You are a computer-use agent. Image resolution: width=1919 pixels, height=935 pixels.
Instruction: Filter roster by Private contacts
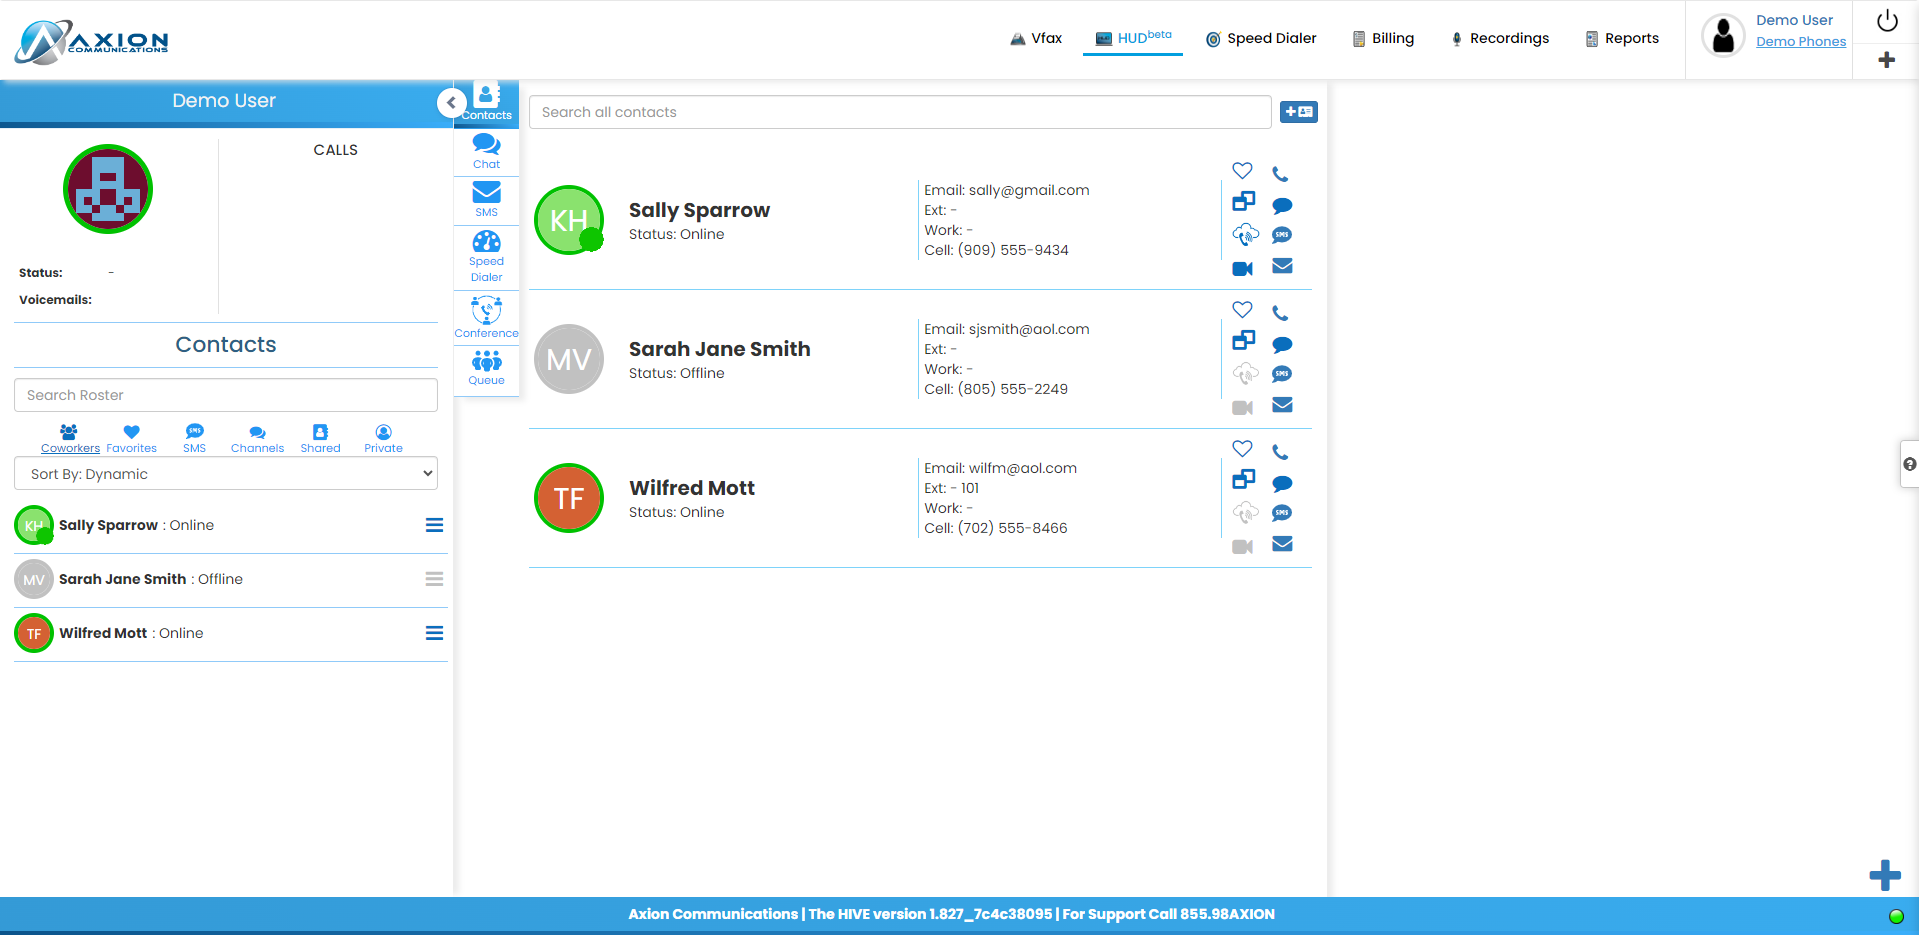383,439
